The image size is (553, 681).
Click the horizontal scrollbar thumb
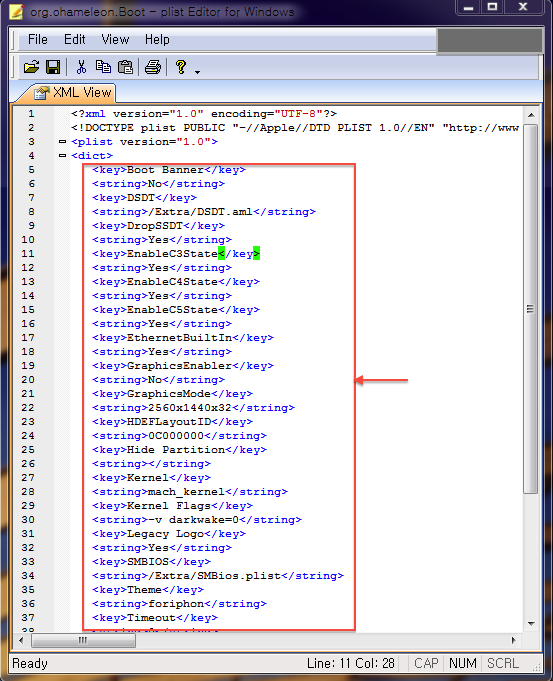point(83,640)
